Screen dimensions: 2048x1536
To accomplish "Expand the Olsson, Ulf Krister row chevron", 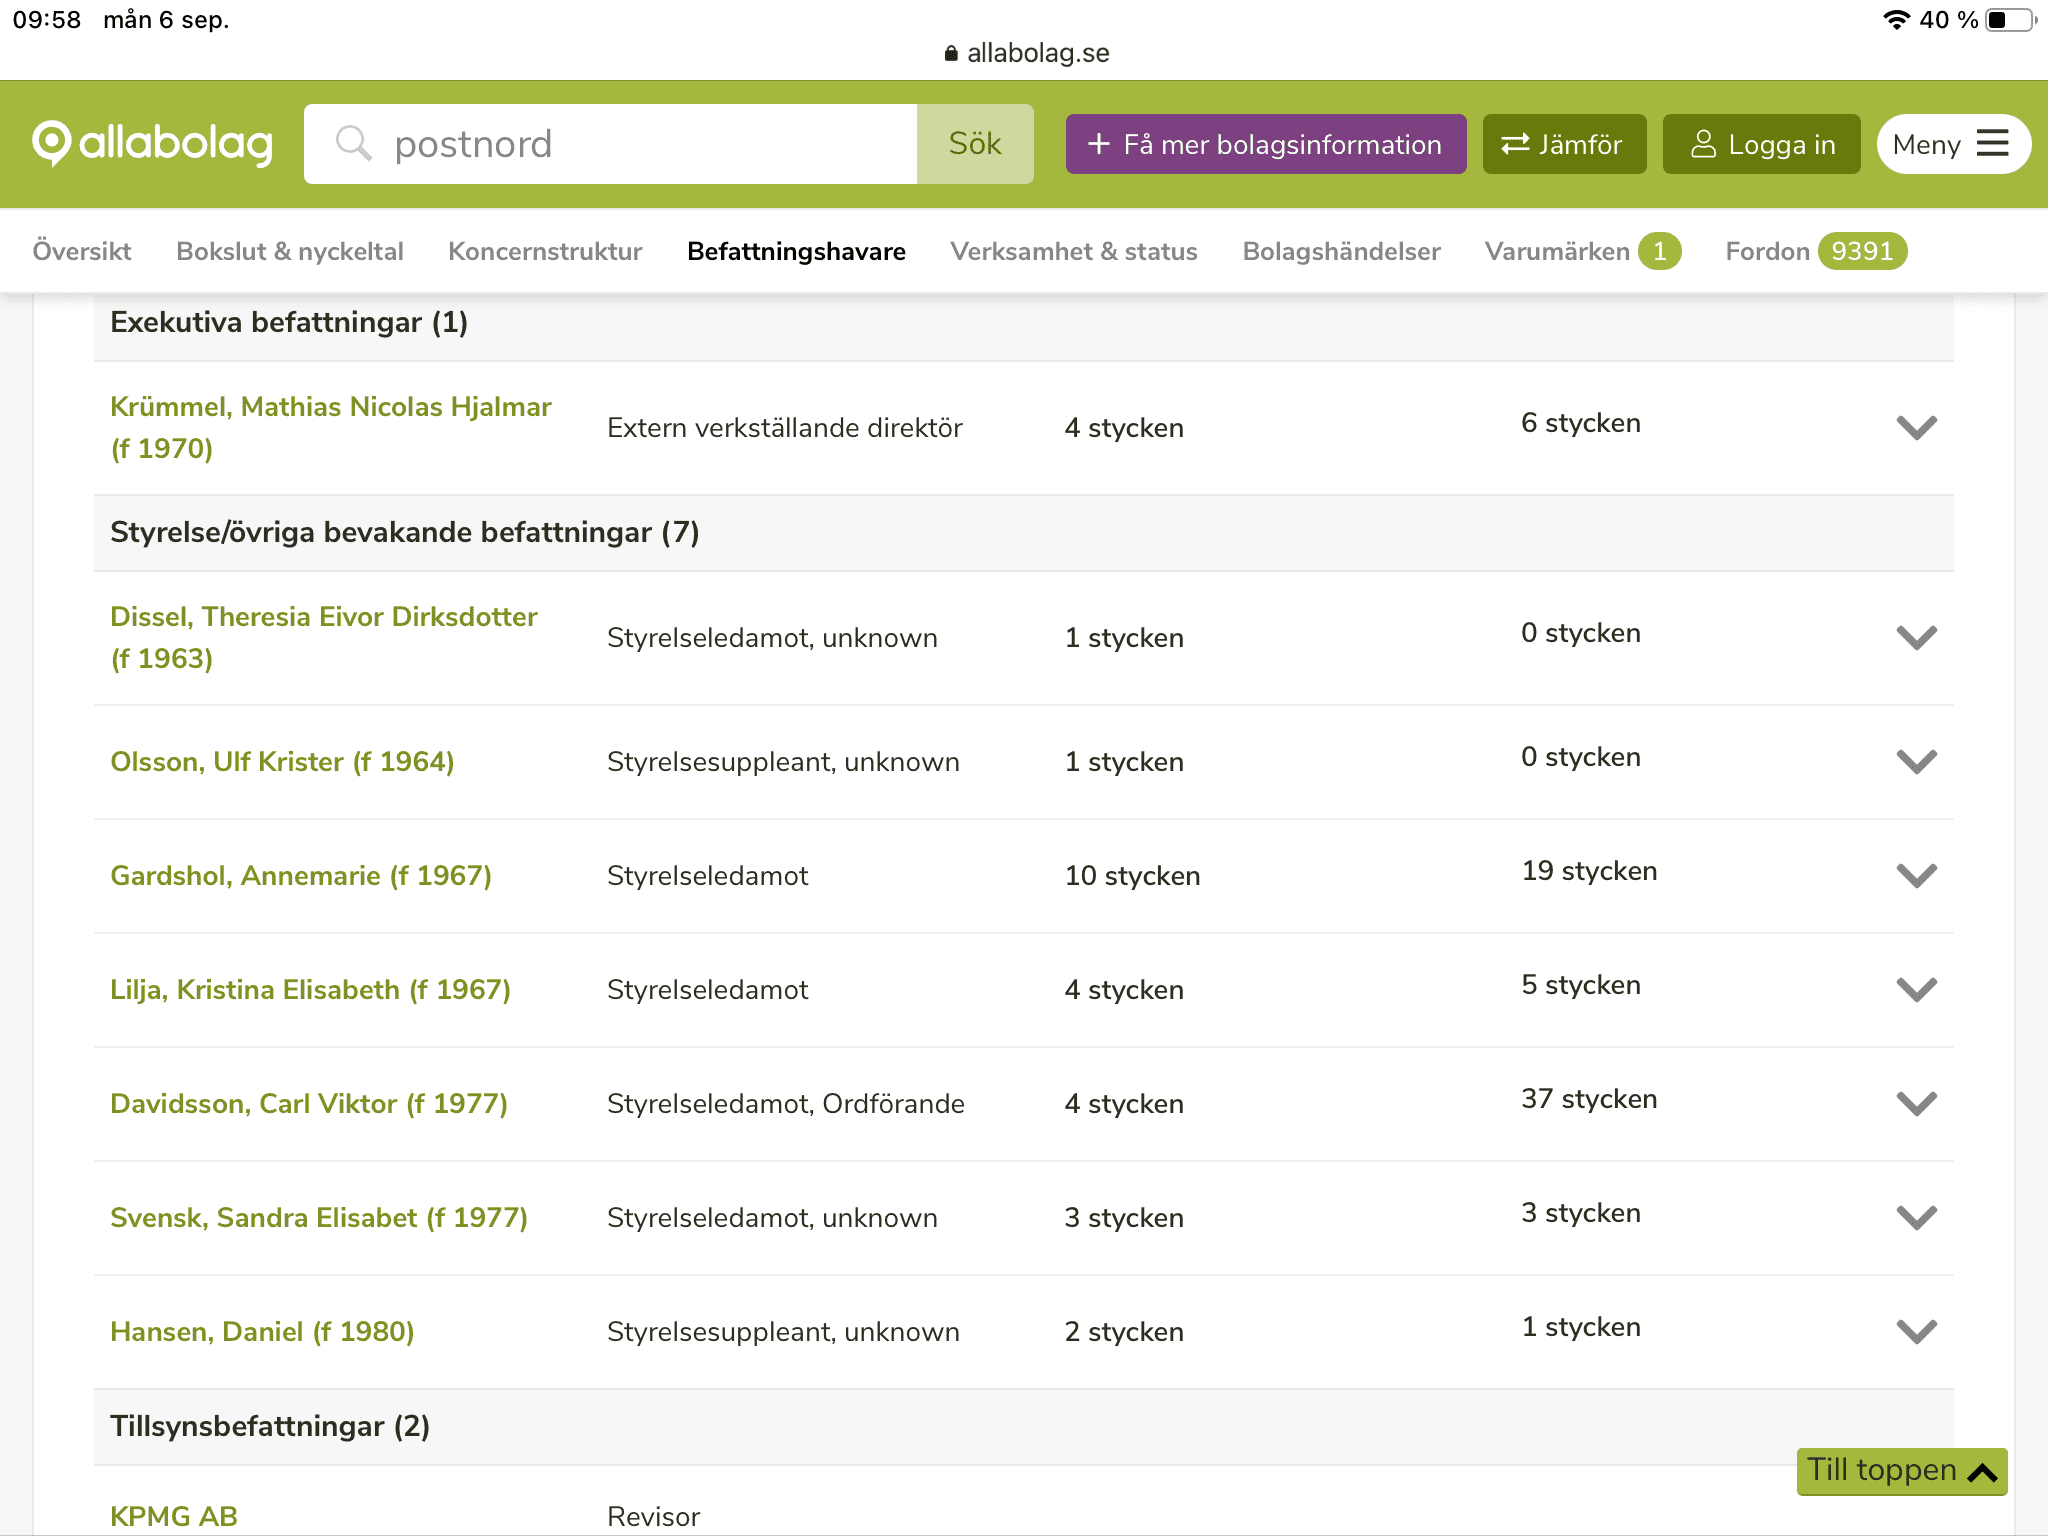I will pos(1916,762).
